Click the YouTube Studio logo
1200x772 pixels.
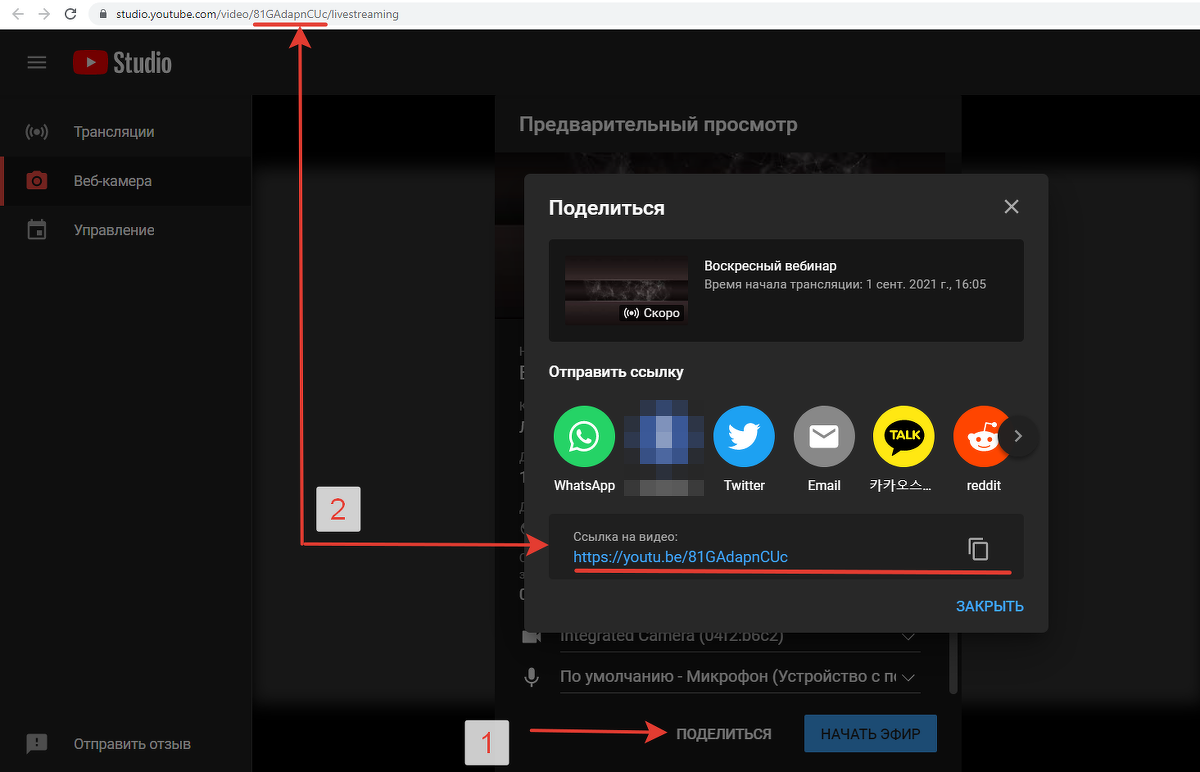click(122, 62)
